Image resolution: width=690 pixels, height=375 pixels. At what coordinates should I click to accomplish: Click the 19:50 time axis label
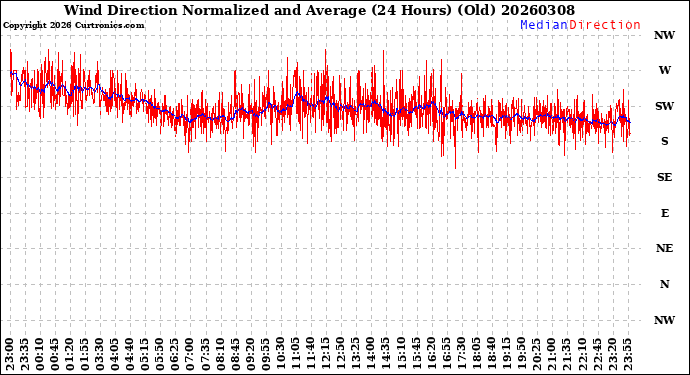521,355
